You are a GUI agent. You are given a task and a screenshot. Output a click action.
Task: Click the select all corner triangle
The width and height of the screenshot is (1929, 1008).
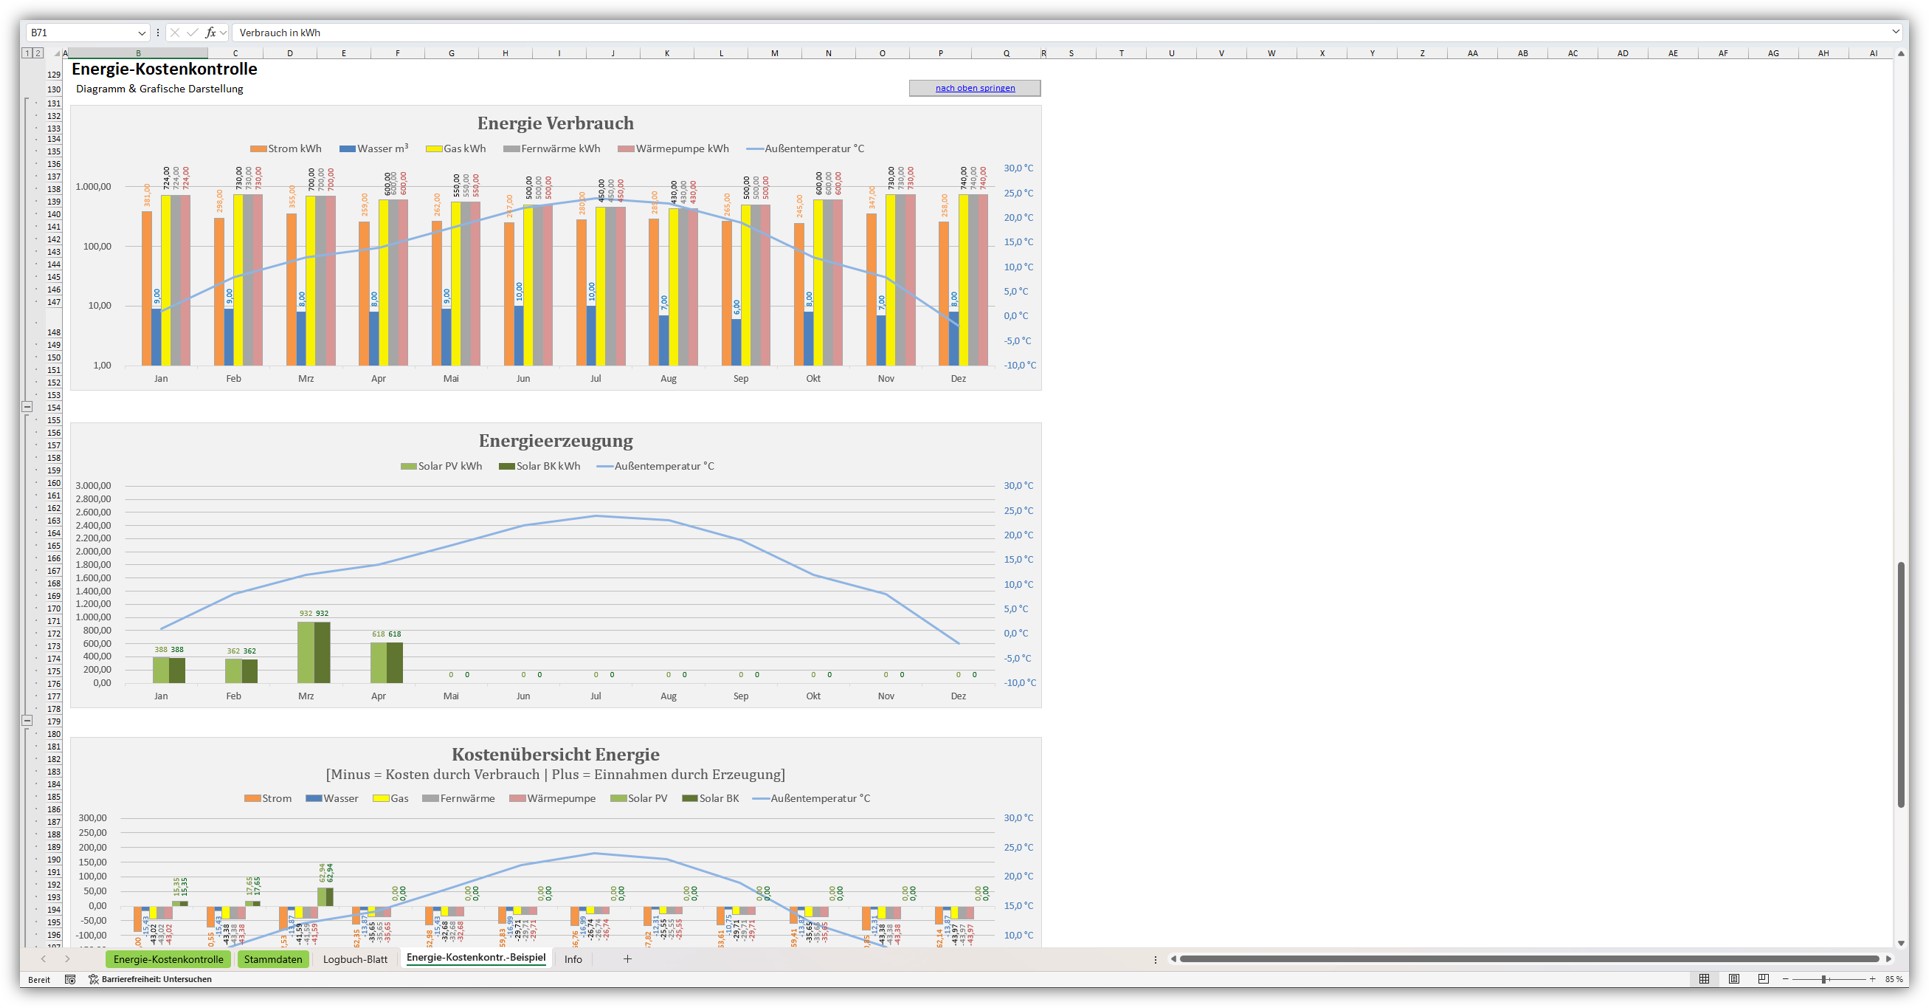pyautogui.click(x=58, y=53)
